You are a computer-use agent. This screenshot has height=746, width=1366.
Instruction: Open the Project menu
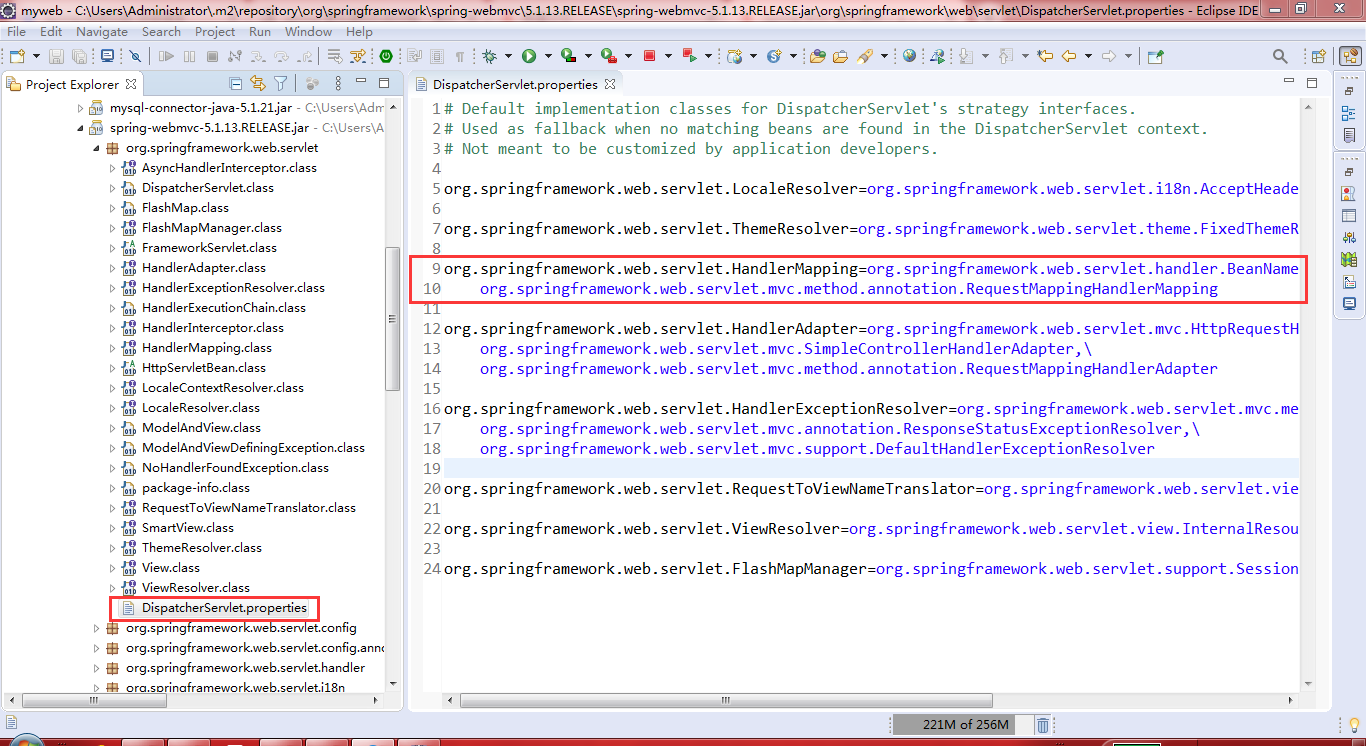tap(215, 31)
